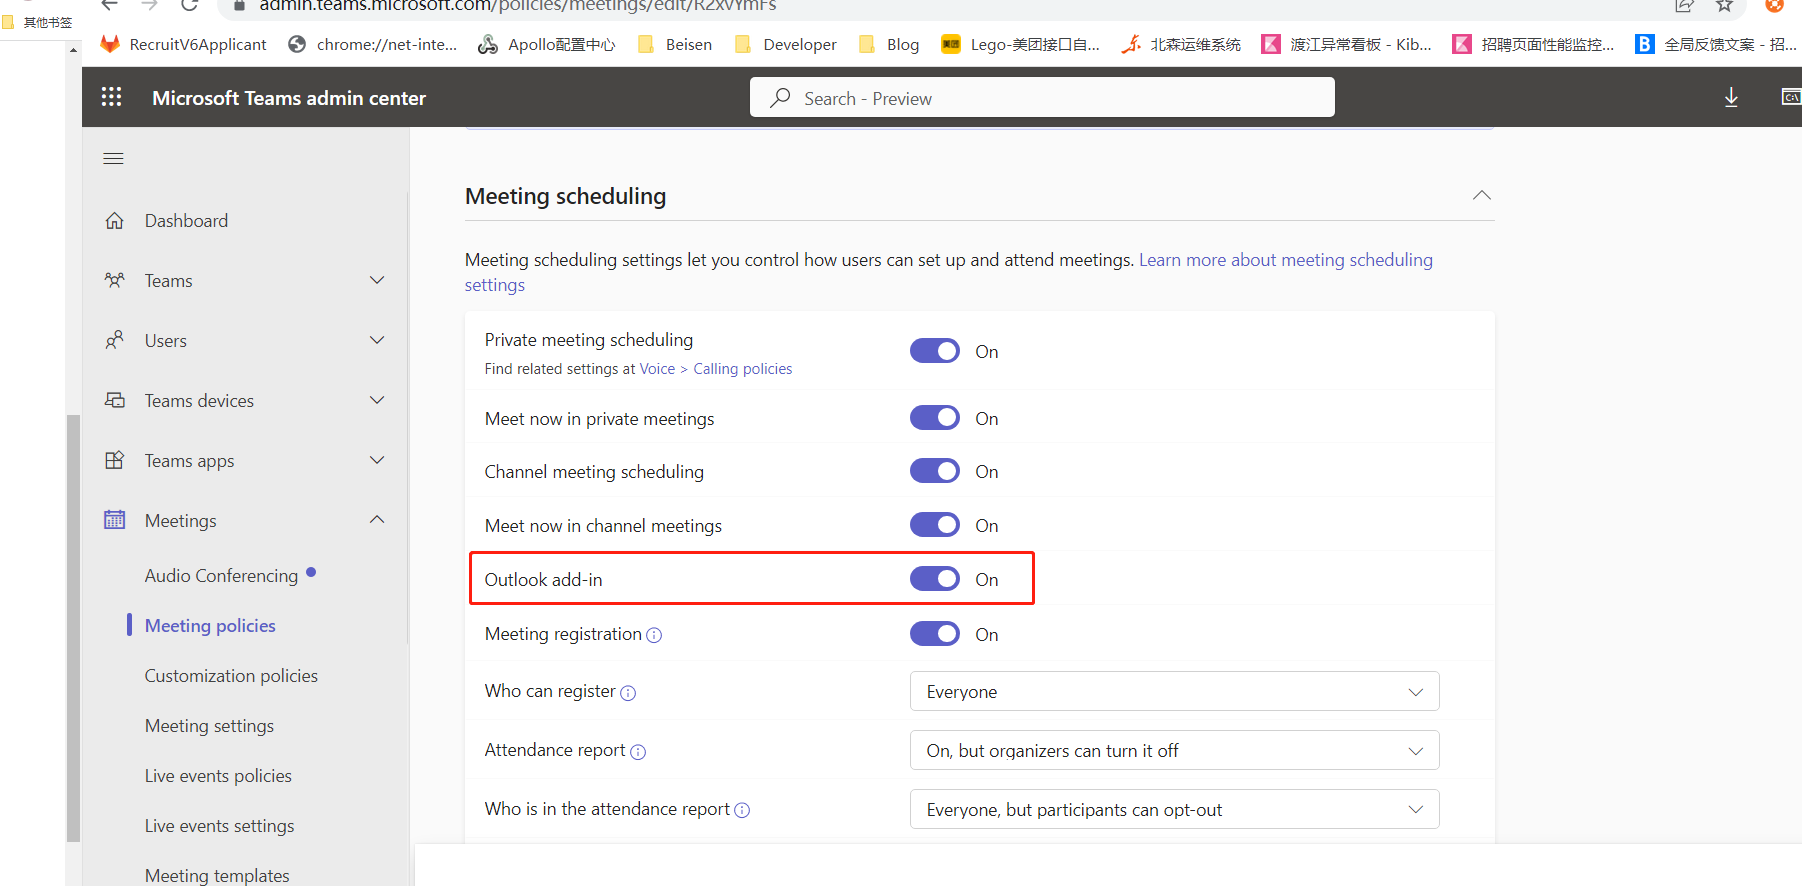Click the download icon in header

click(x=1731, y=97)
